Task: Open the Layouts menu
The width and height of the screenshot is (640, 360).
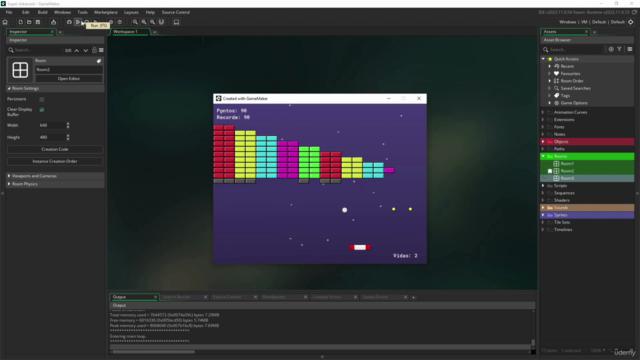Action: tap(131, 12)
